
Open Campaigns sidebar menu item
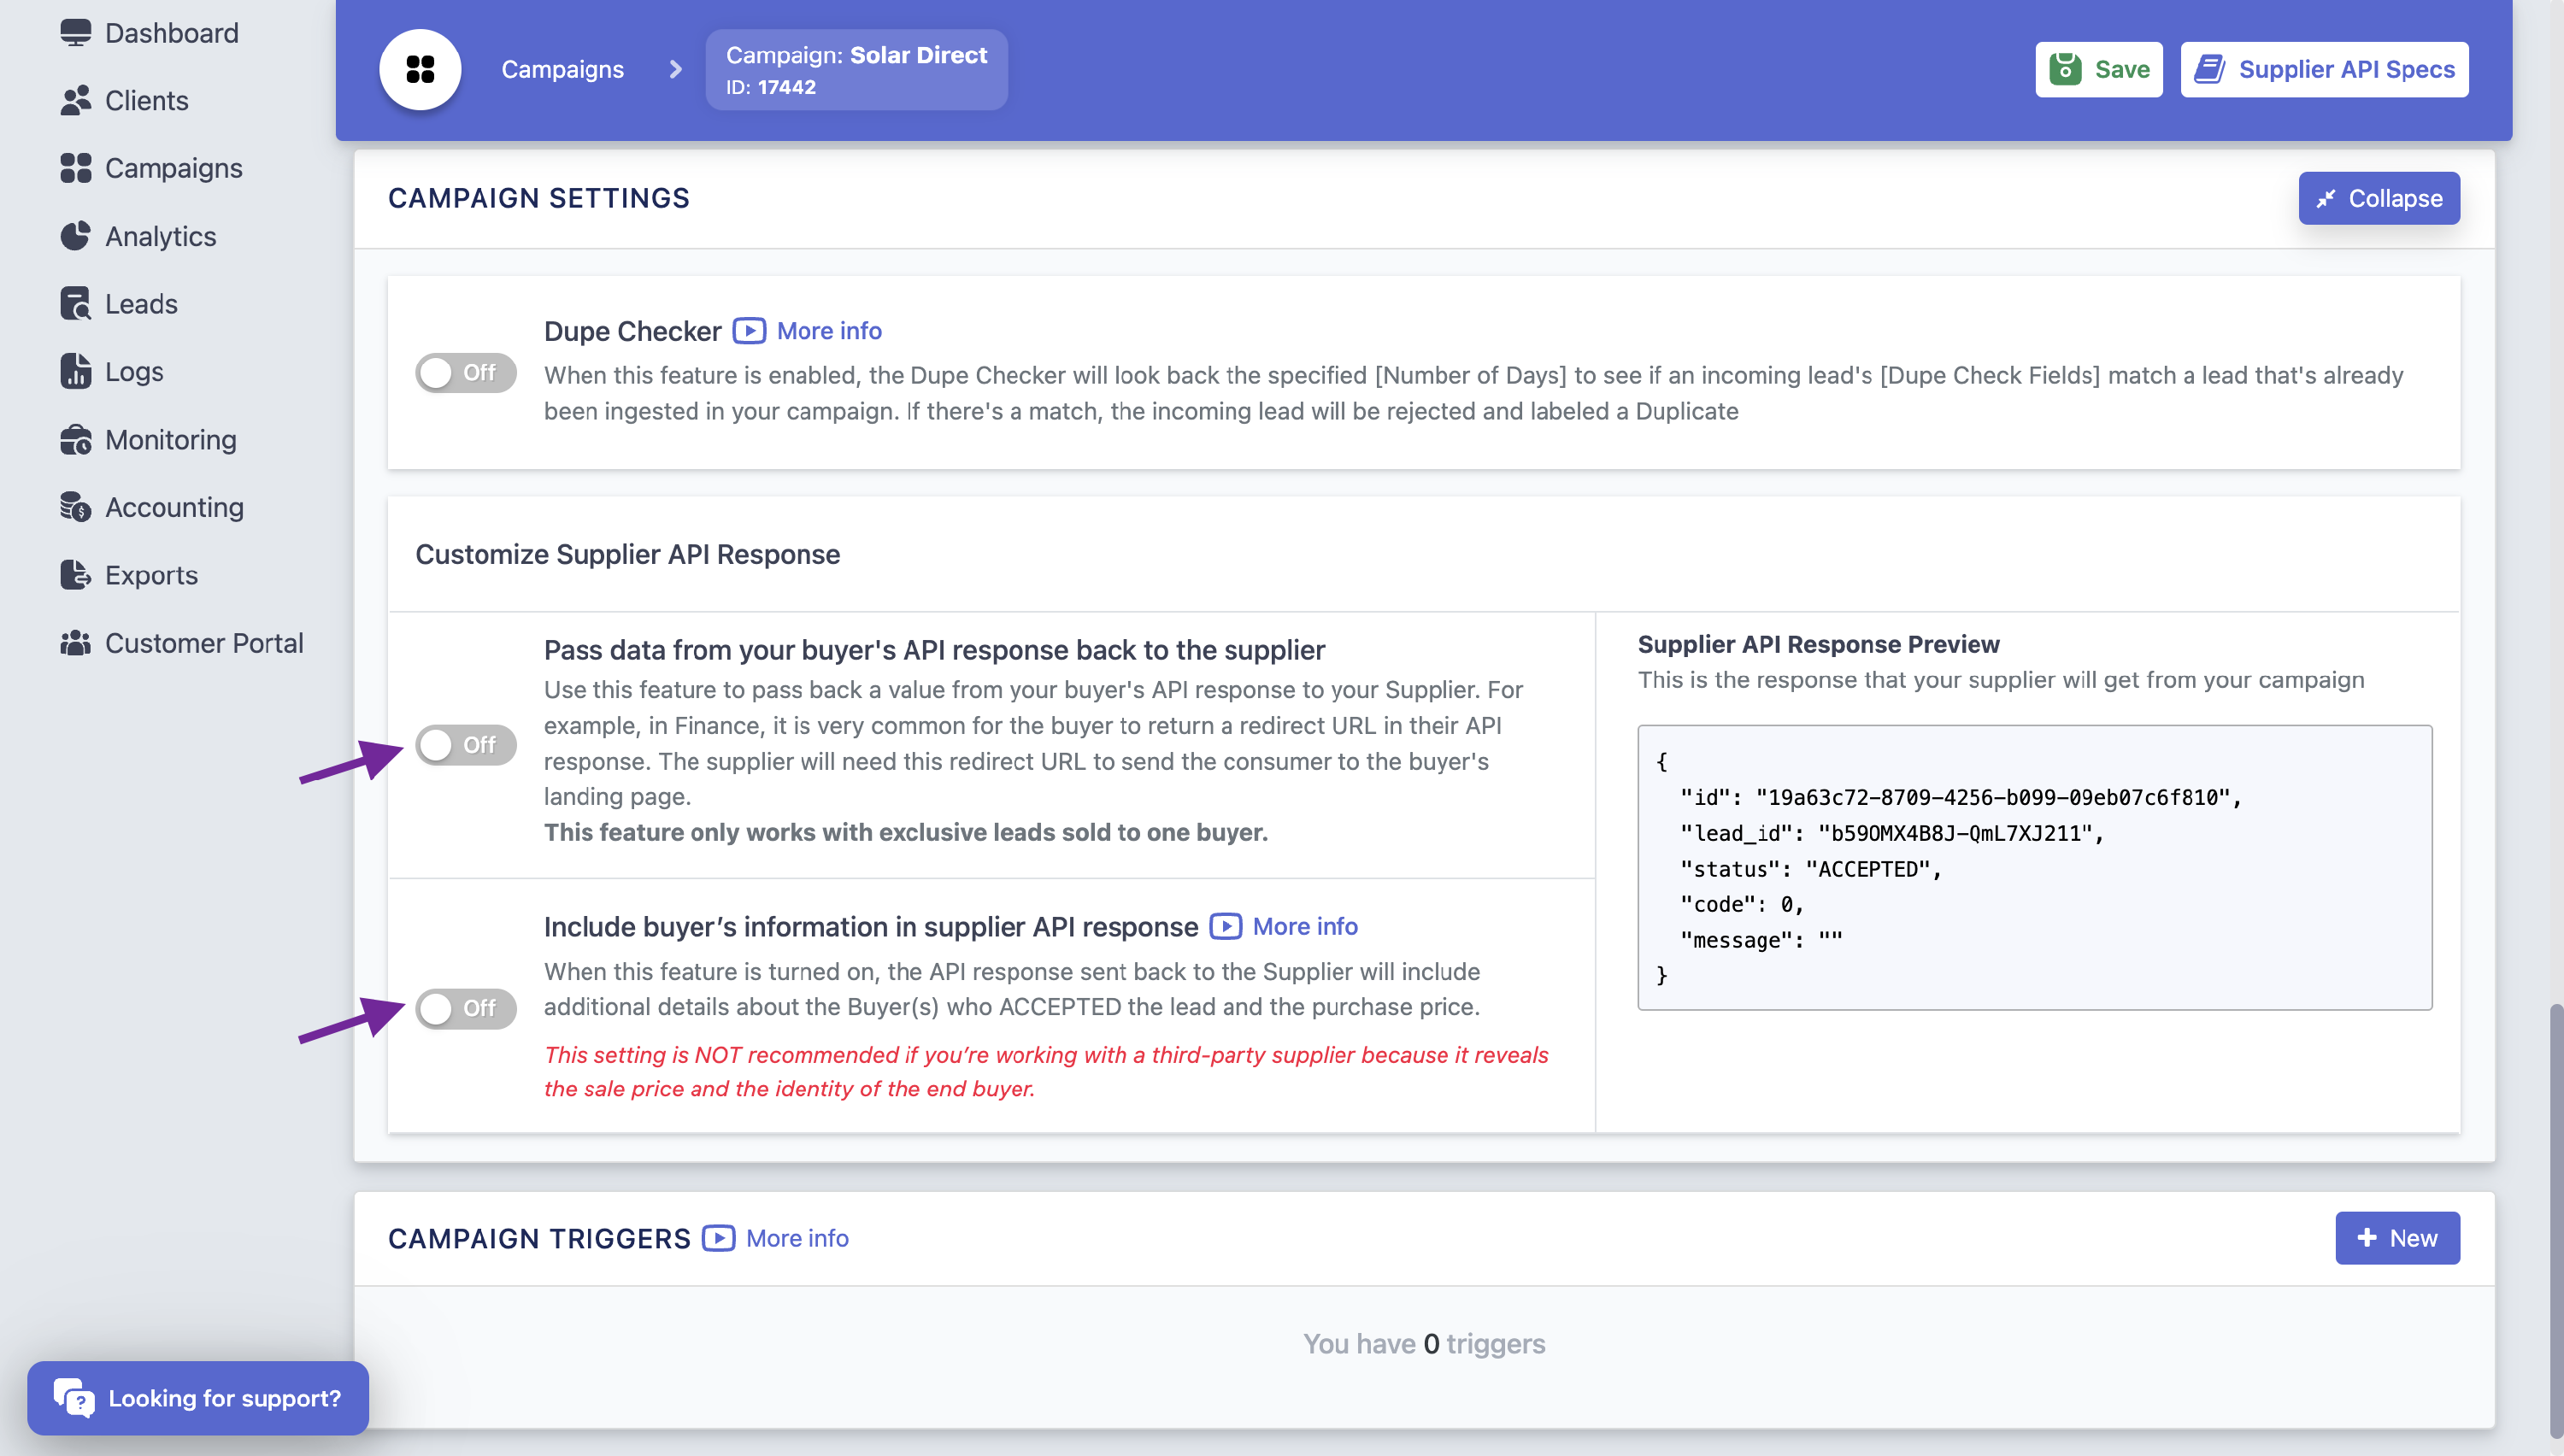pyautogui.click(x=151, y=168)
